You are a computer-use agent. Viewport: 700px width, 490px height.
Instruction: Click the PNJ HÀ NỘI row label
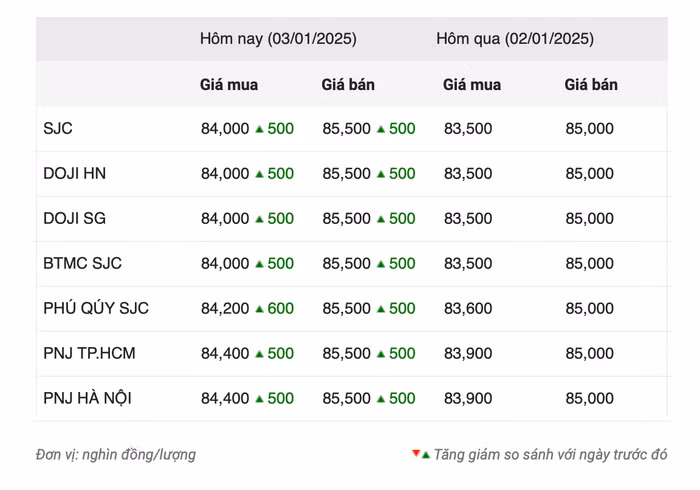point(88,399)
